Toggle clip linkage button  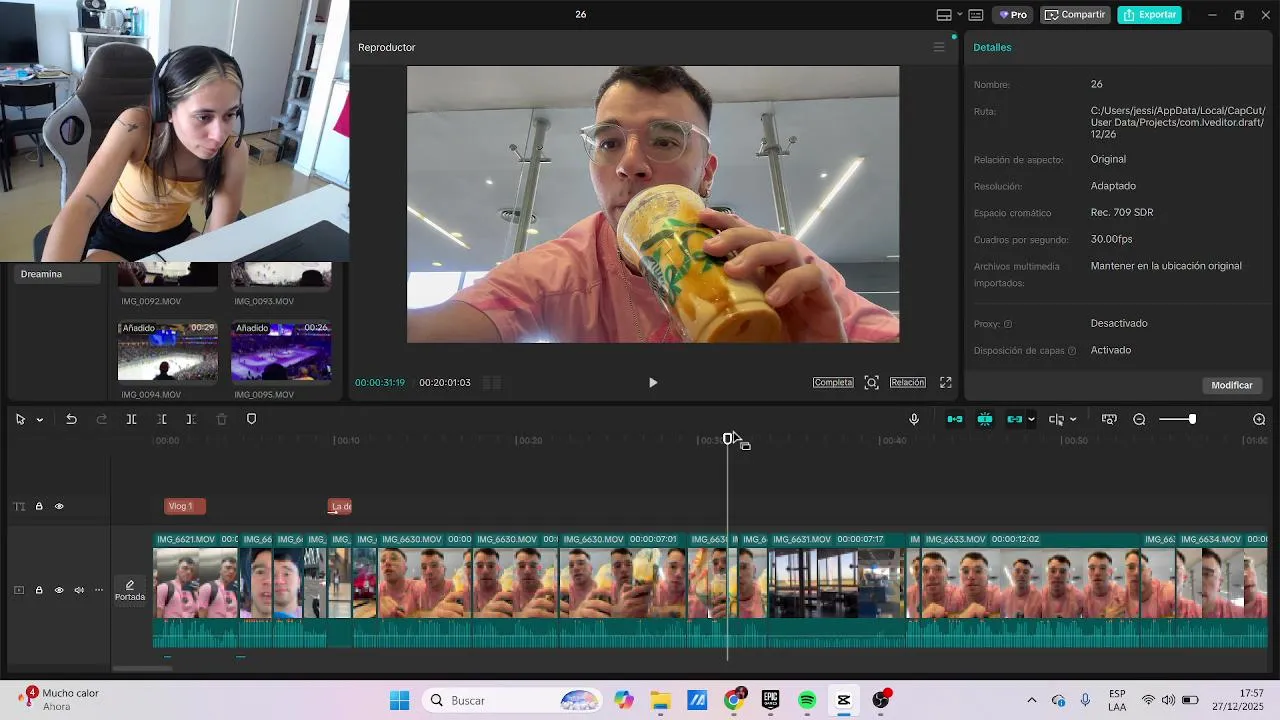[x=1015, y=419]
